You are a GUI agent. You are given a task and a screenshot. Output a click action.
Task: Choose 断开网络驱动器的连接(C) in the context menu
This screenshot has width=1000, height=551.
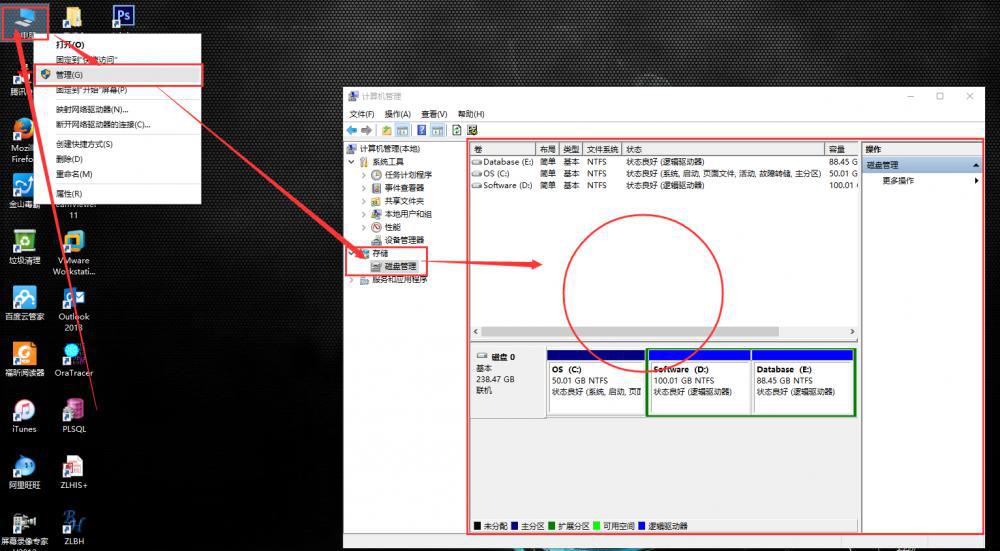tap(117, 124)
